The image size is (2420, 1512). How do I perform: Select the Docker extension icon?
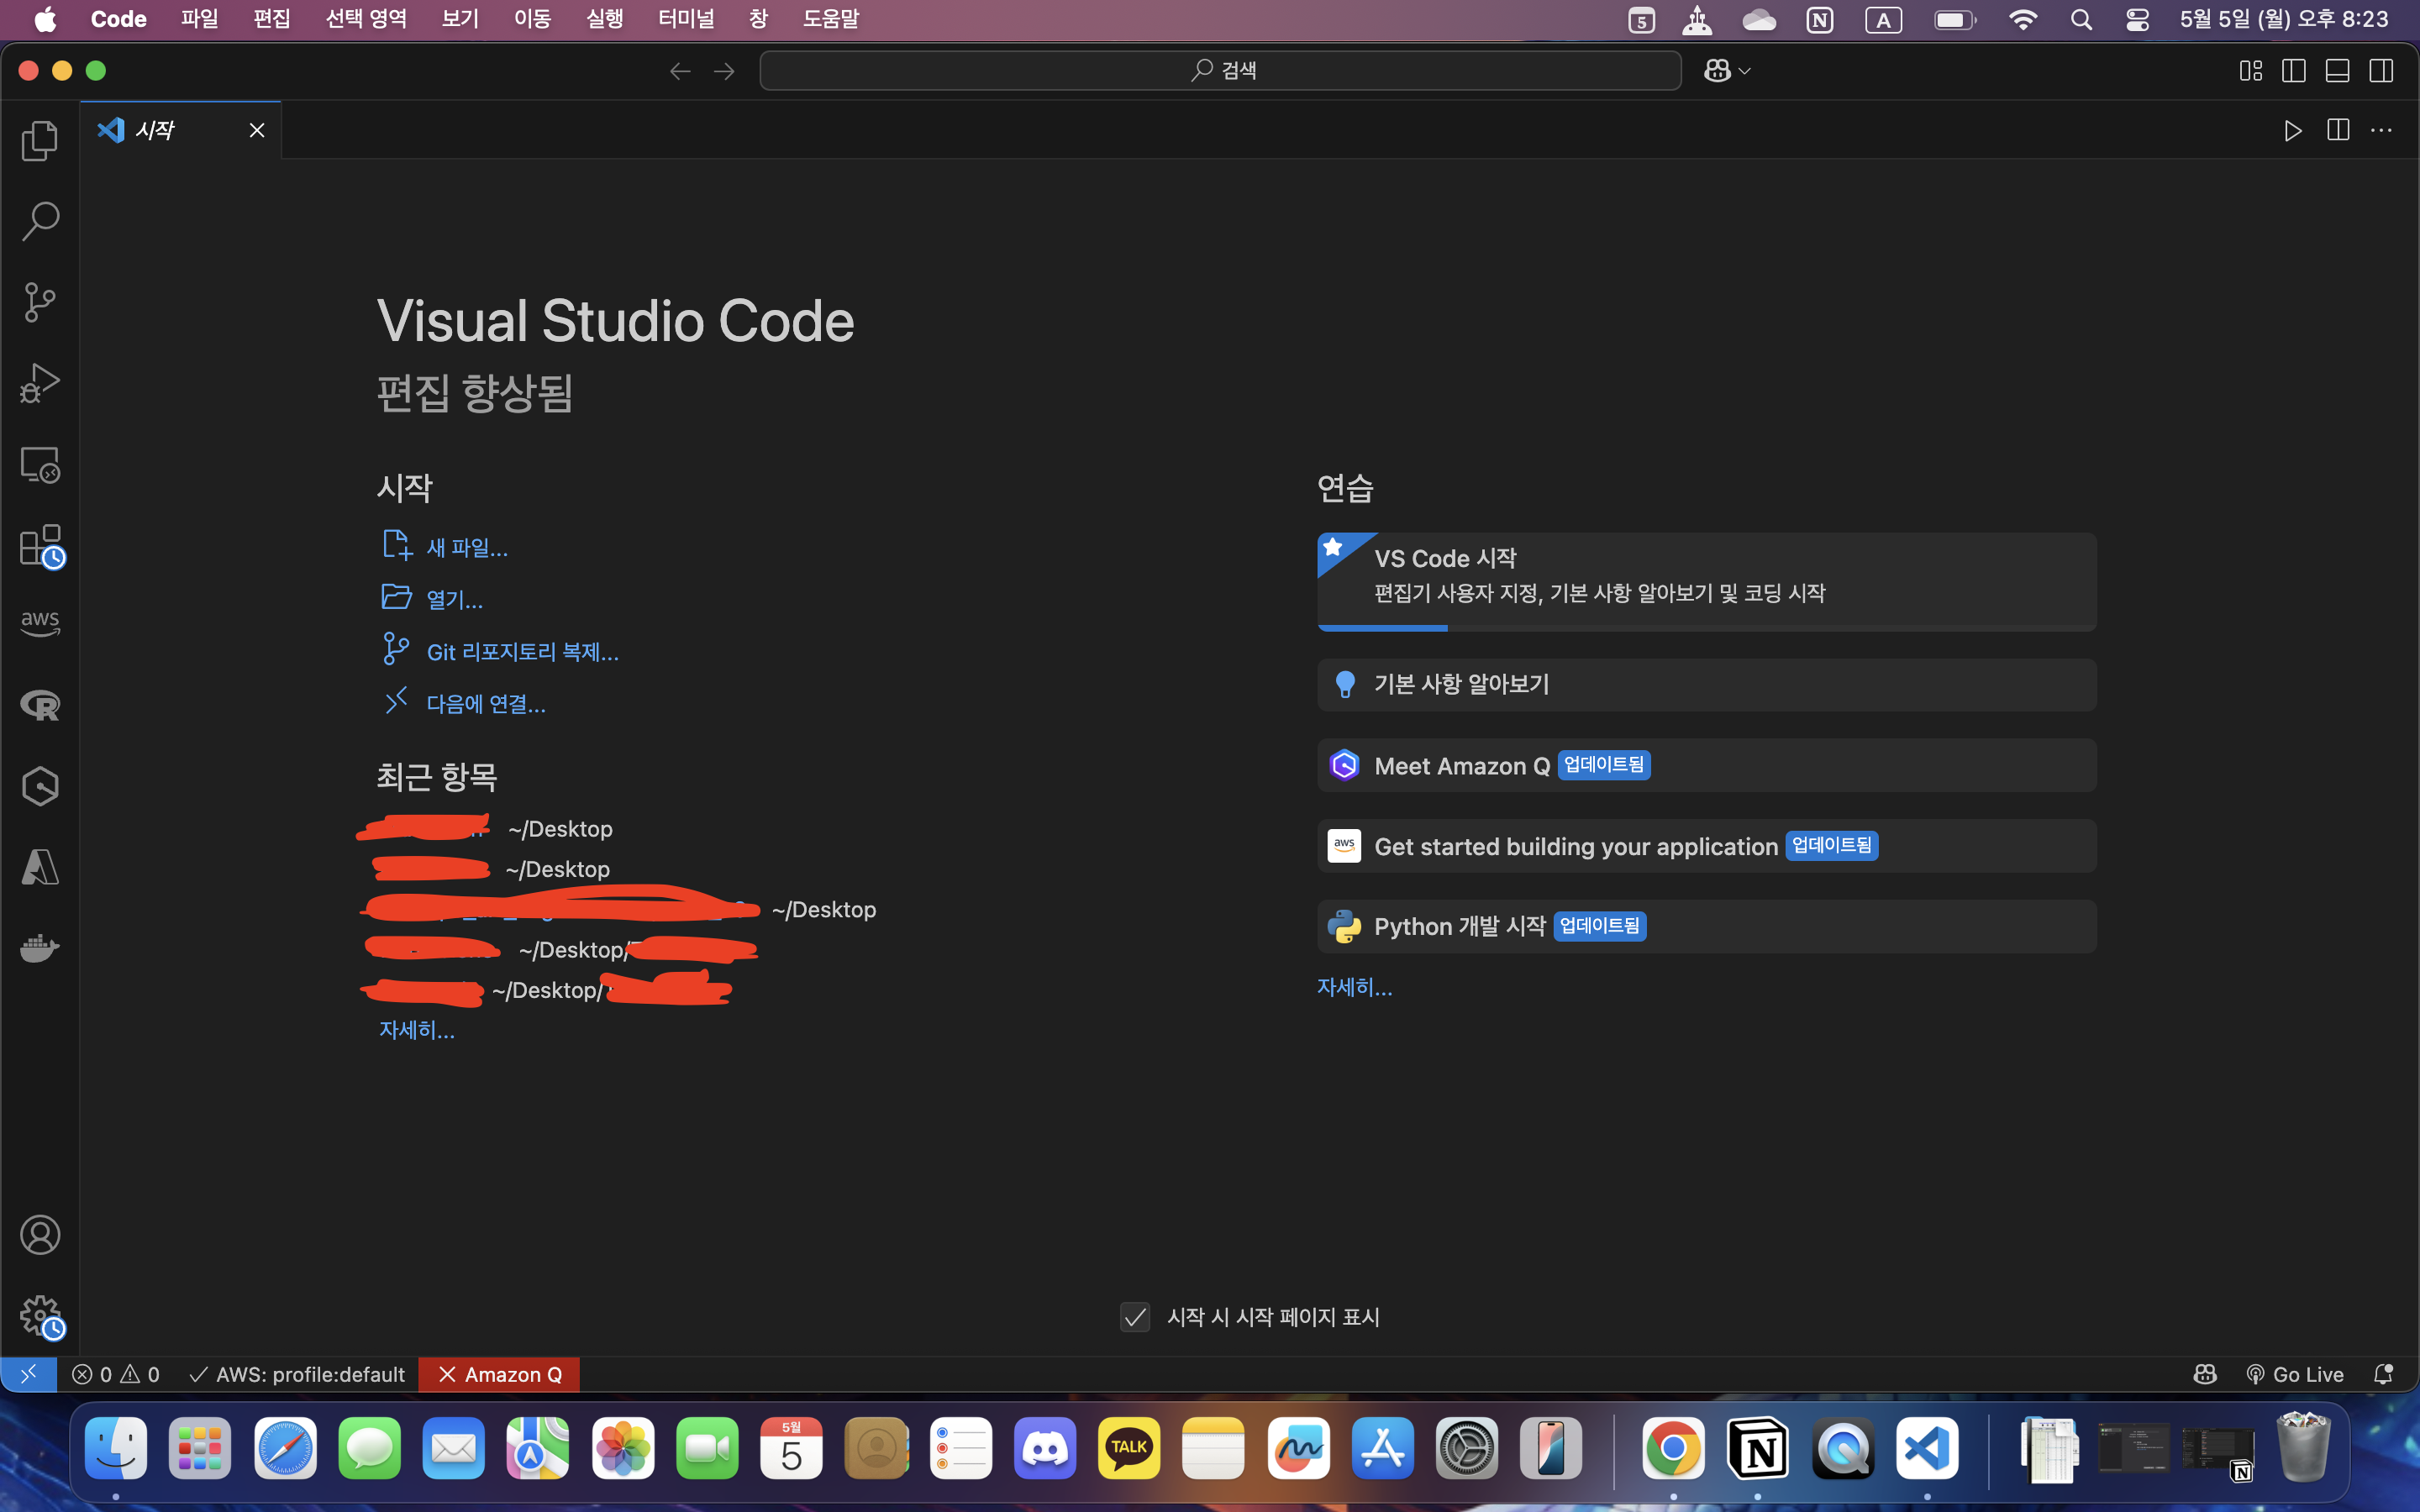[x=40, y=948]
